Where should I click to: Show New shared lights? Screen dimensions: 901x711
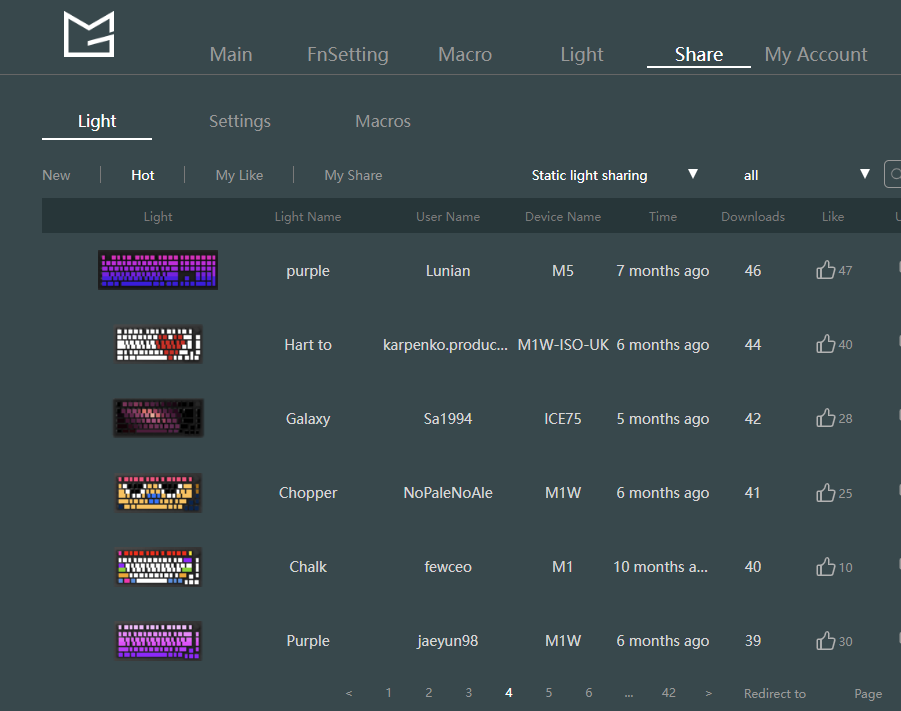[x=56, y=175]
